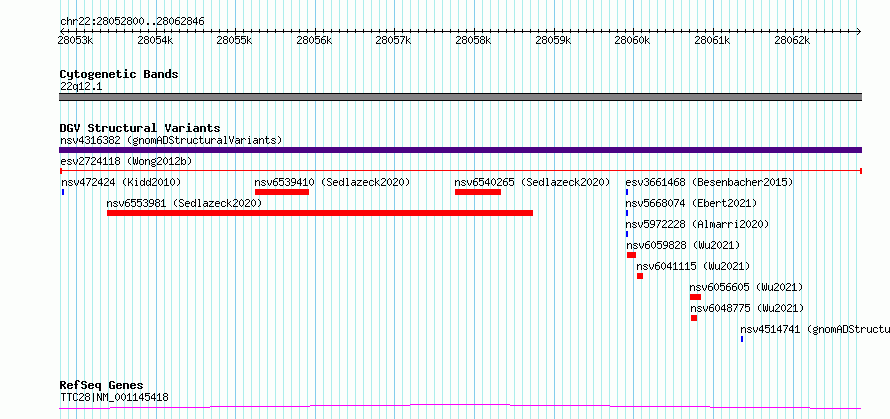890x419 pixels.
Task: Open nsv6056605 (Wu2021) label
Action: click(x=746, y=287)
